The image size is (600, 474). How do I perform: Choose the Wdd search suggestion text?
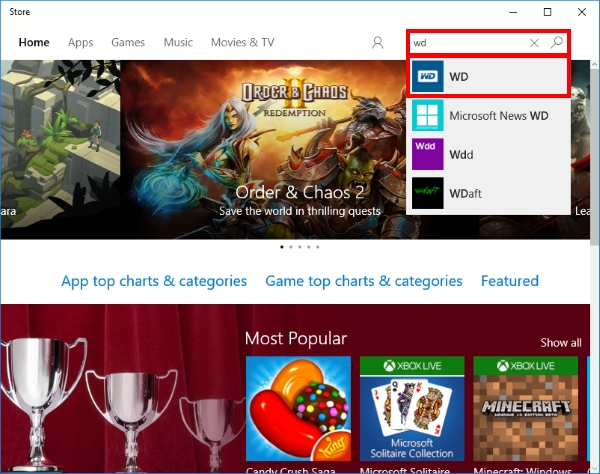(461, 155)
